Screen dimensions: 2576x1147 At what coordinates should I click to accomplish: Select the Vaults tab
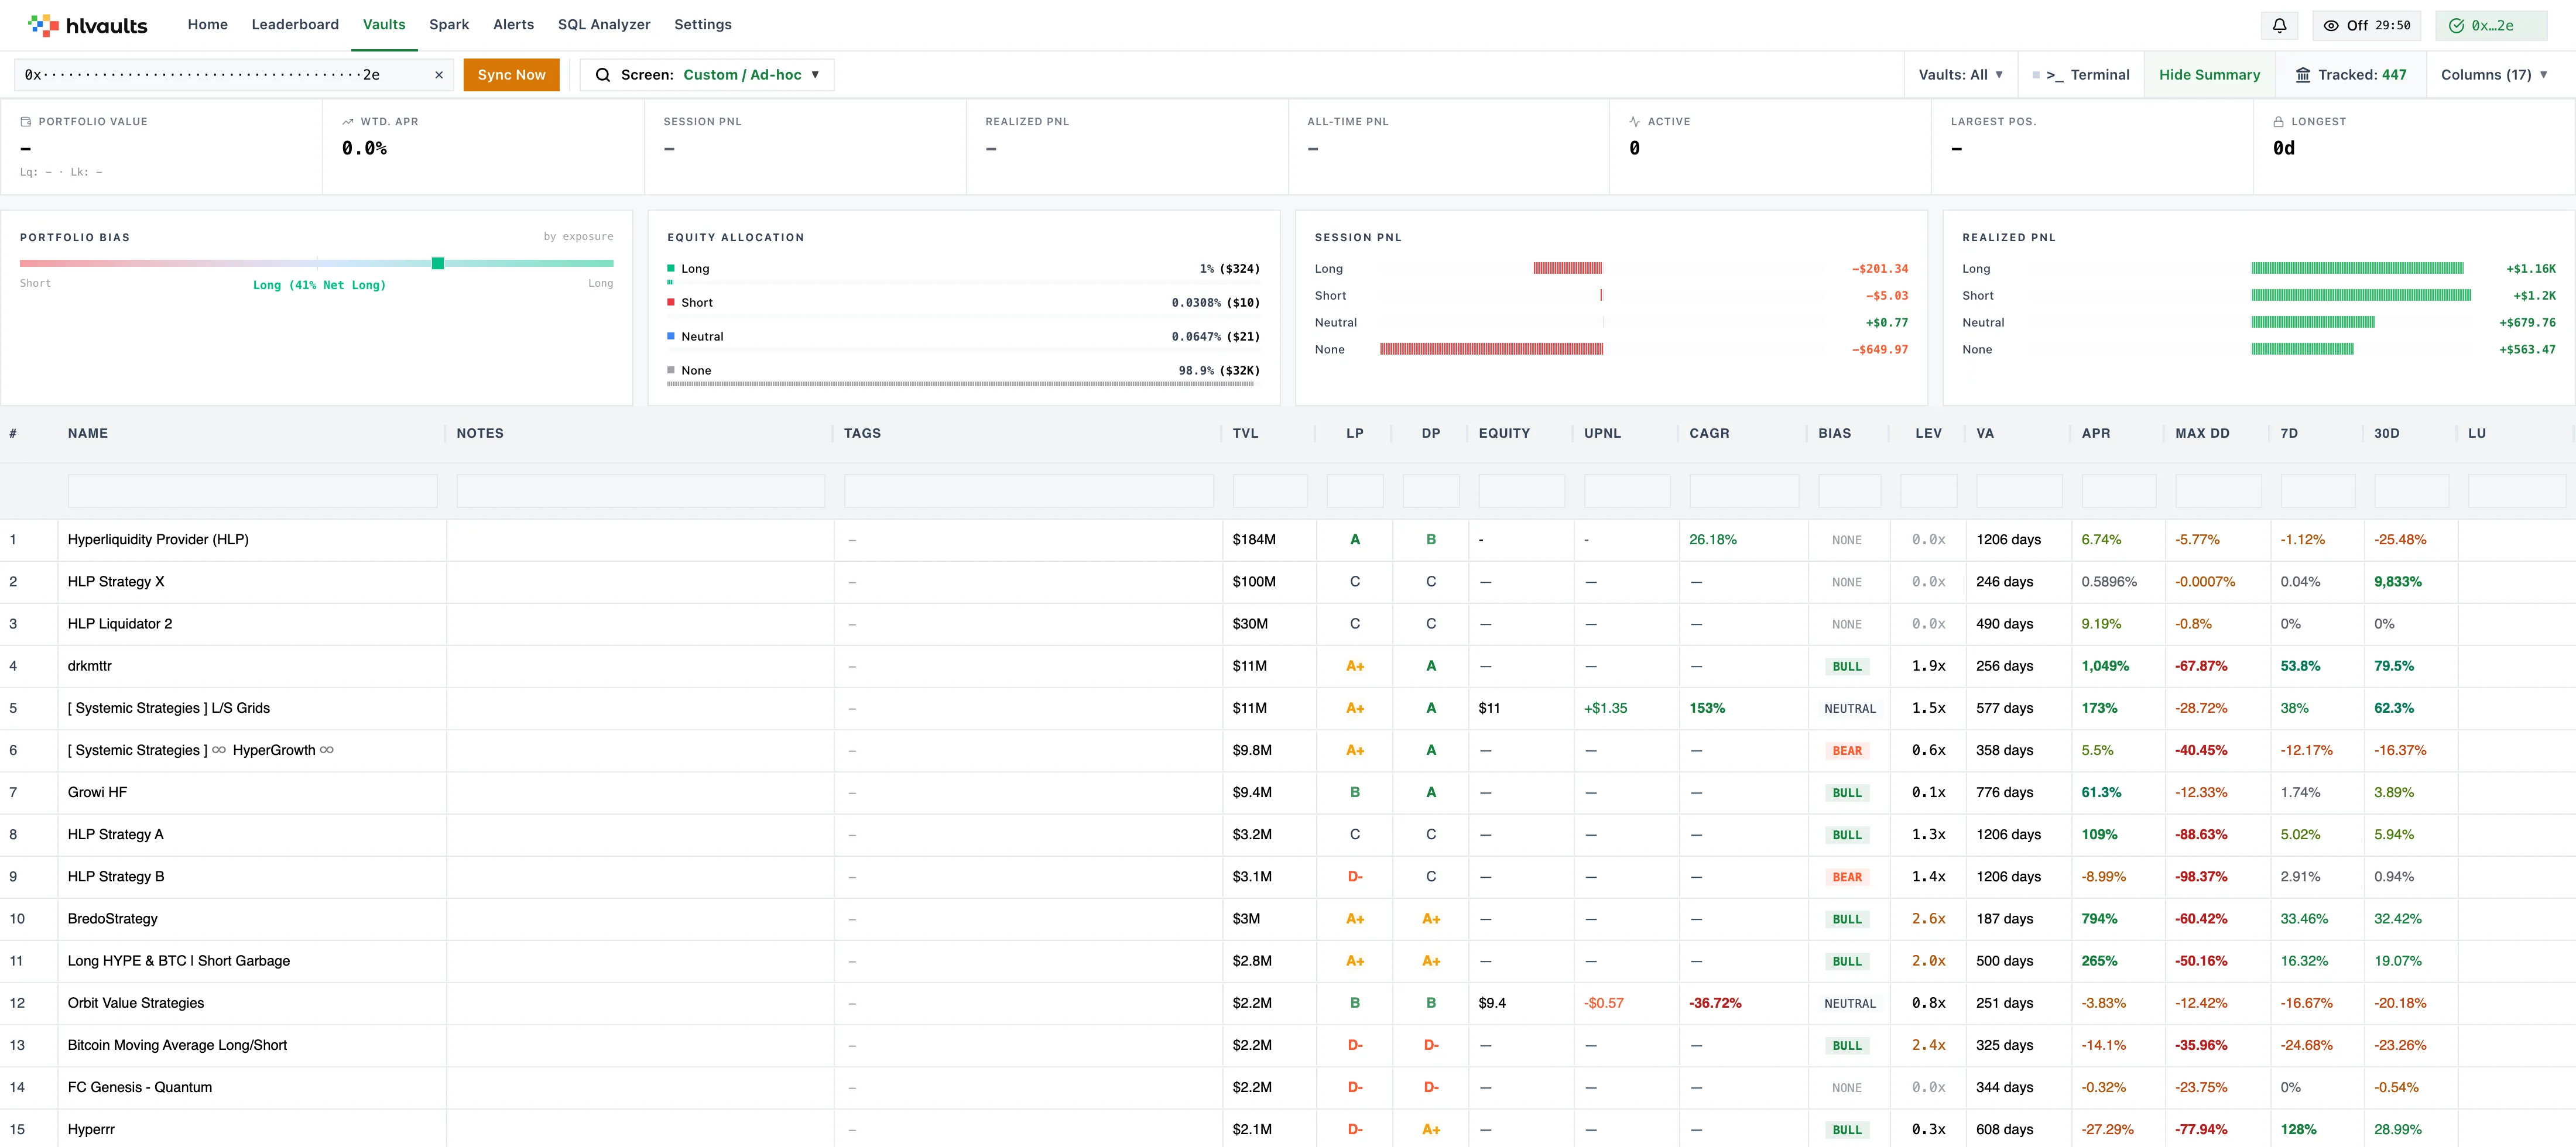[x=384, y=25]
